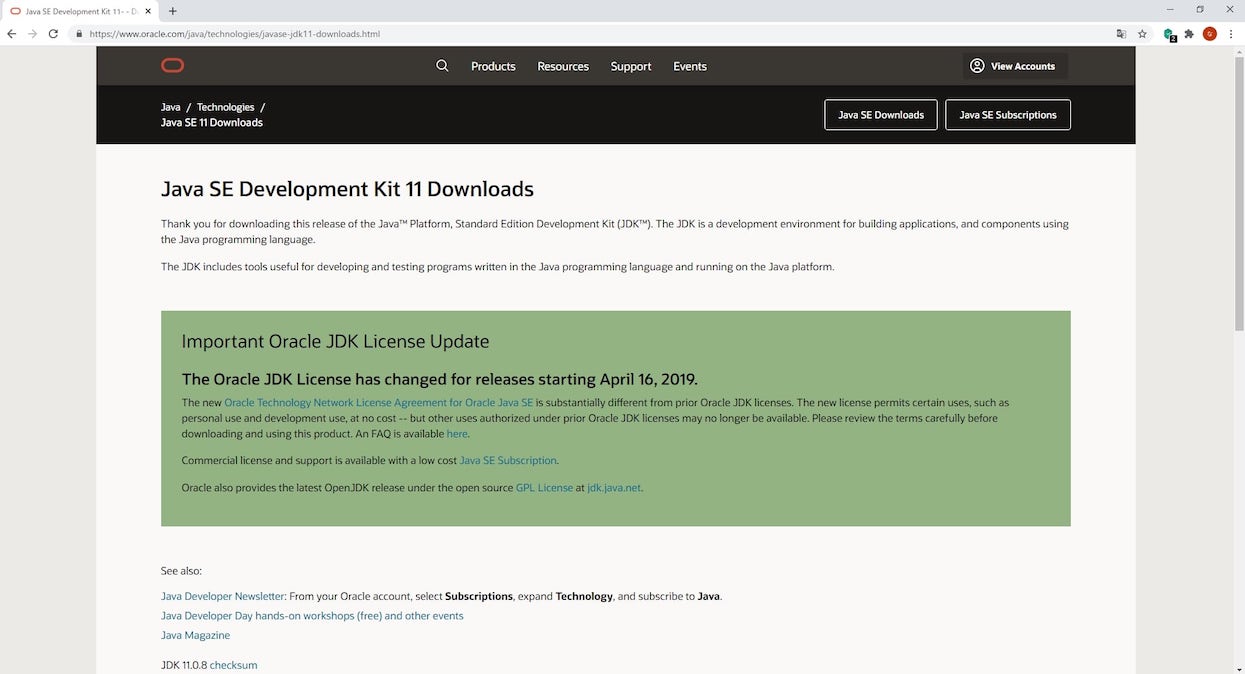
Task: Click the Java SE Downloads button
Action: coord(881,115)
